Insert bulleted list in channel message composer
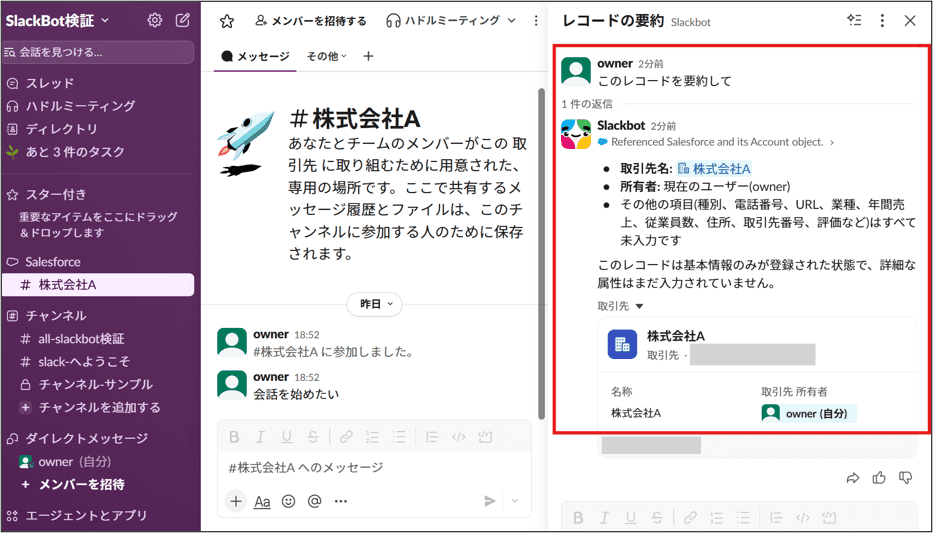Screen dimensions: 933x533 [x=399, y=437]
